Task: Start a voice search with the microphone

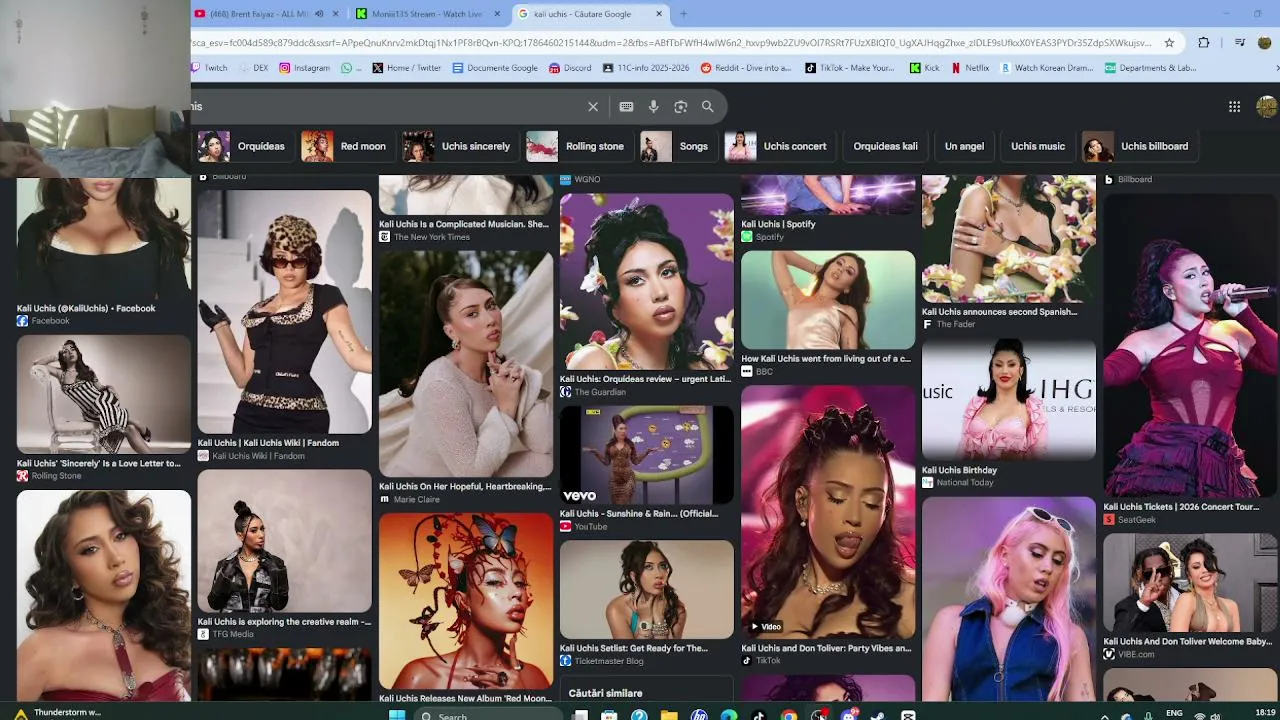Action: (x=653, y=106)
